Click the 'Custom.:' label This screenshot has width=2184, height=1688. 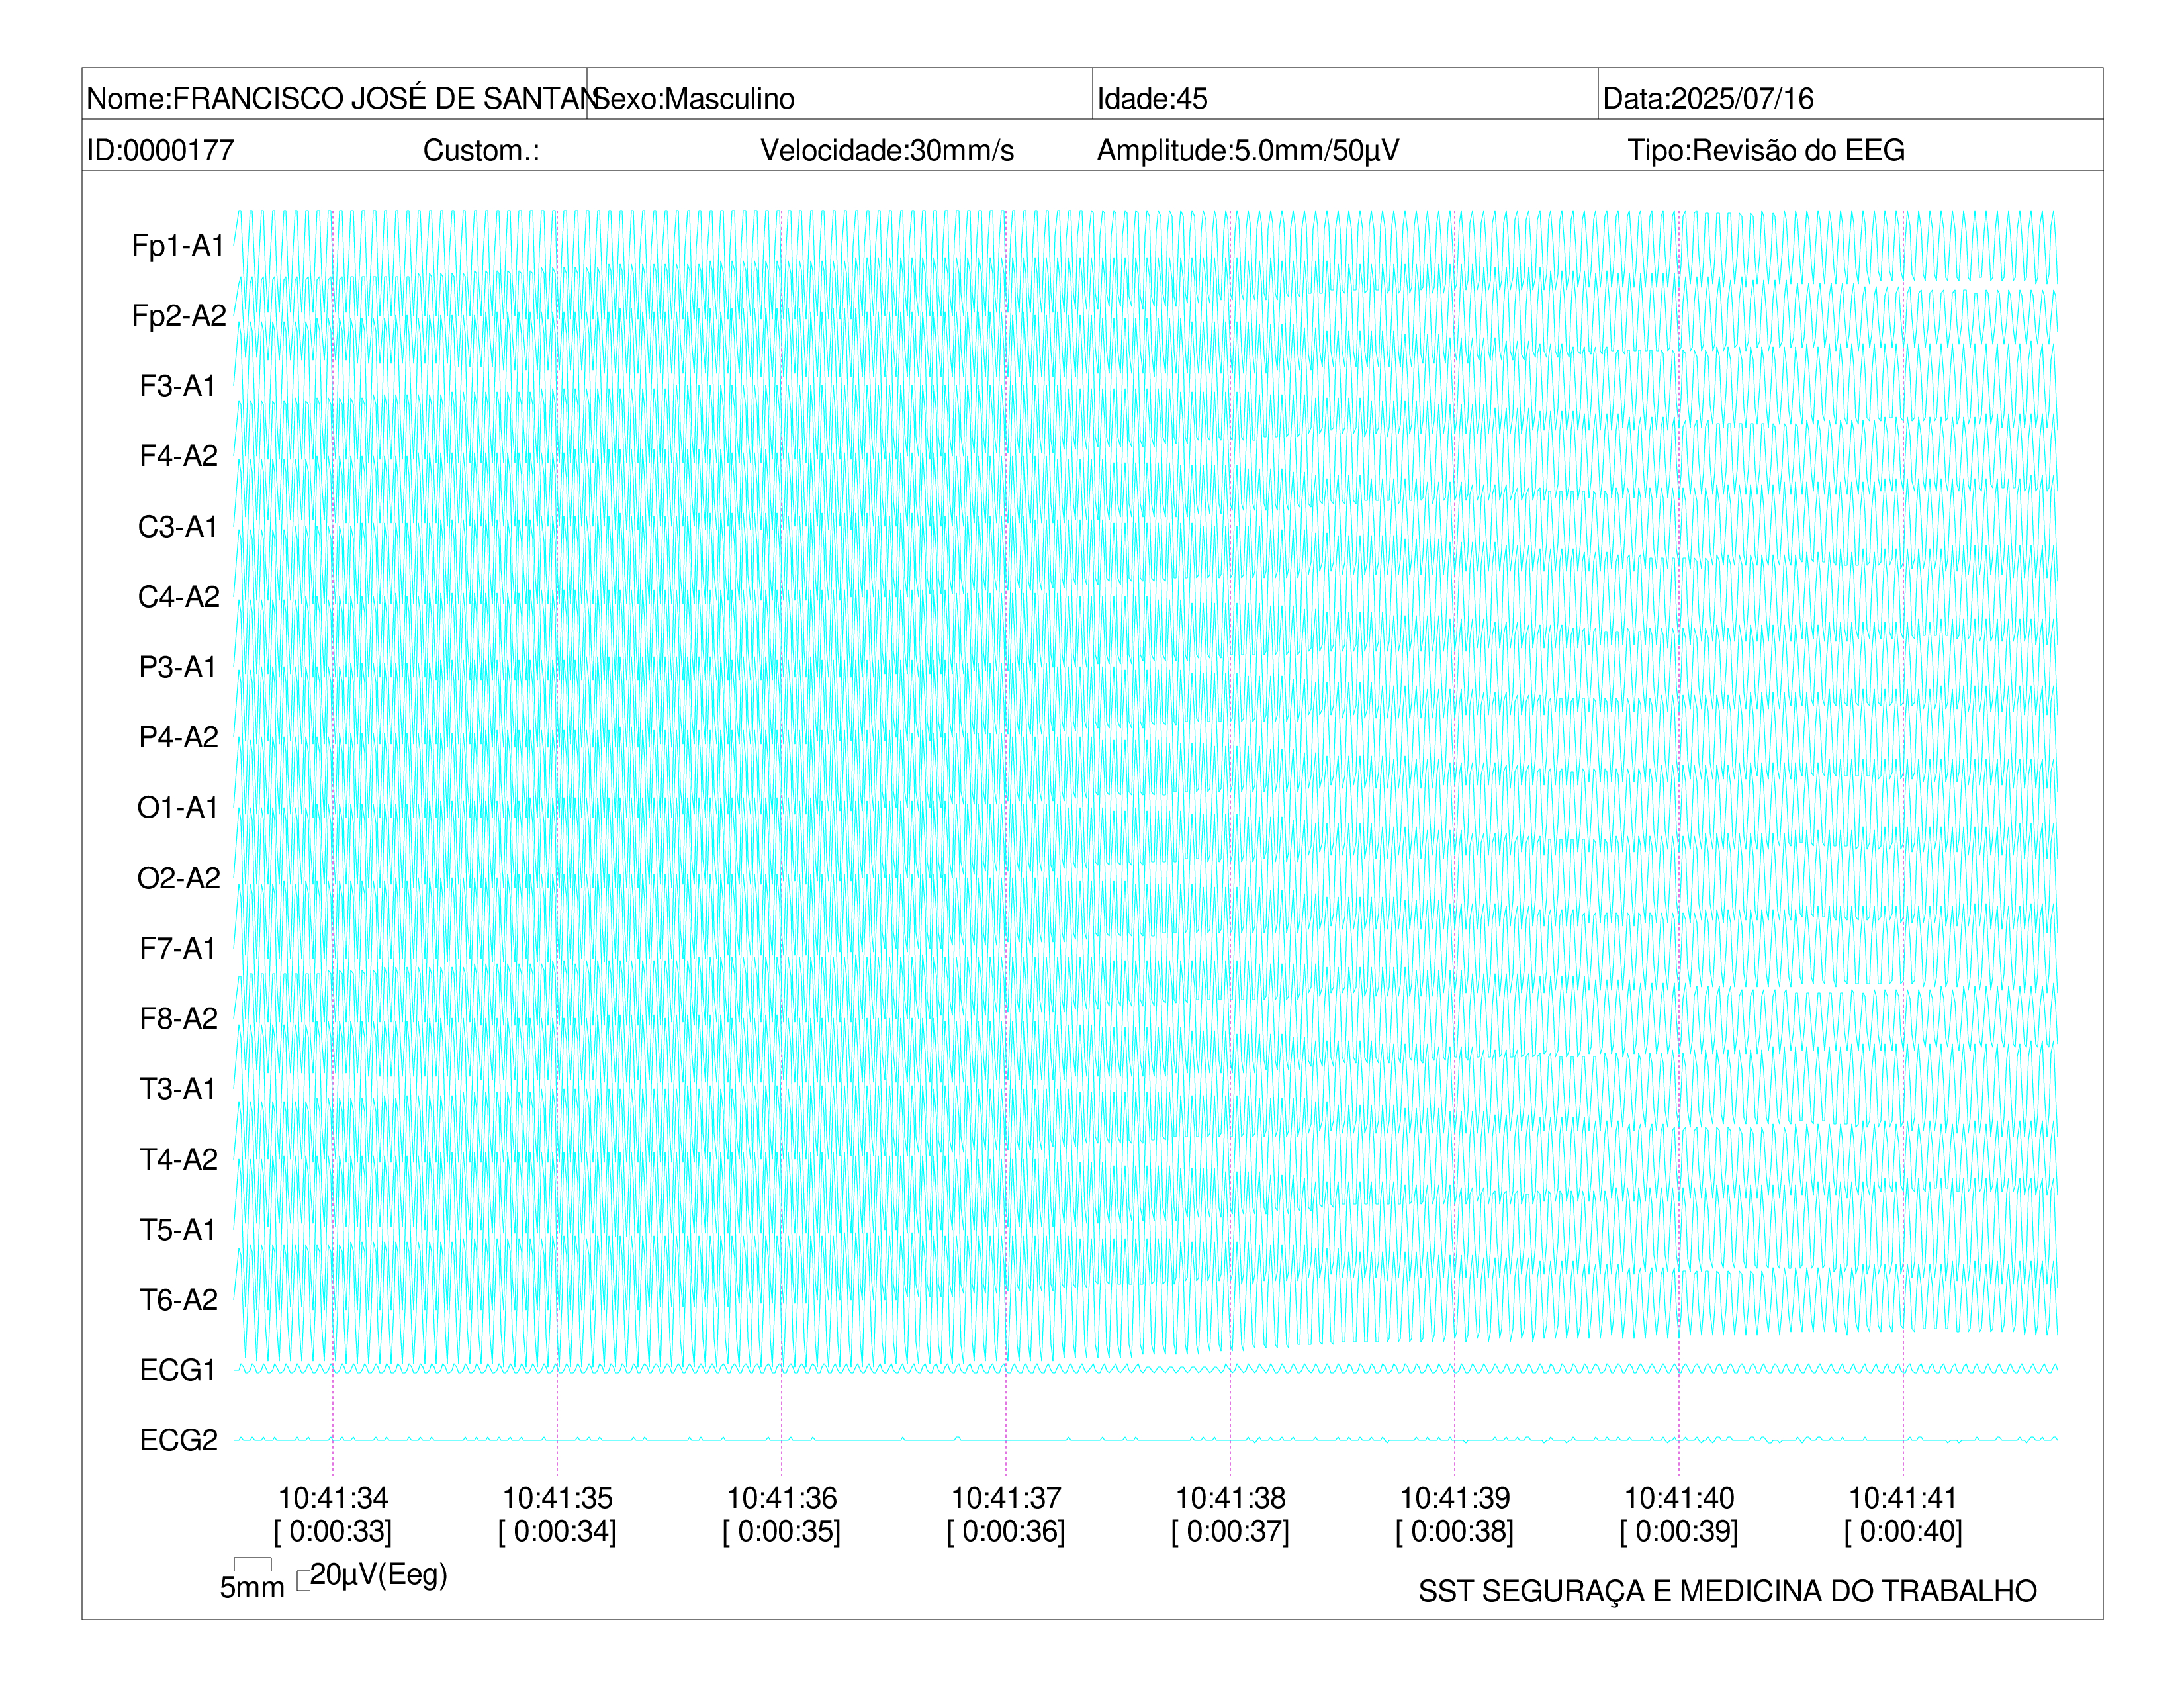[x=481, y=151]
